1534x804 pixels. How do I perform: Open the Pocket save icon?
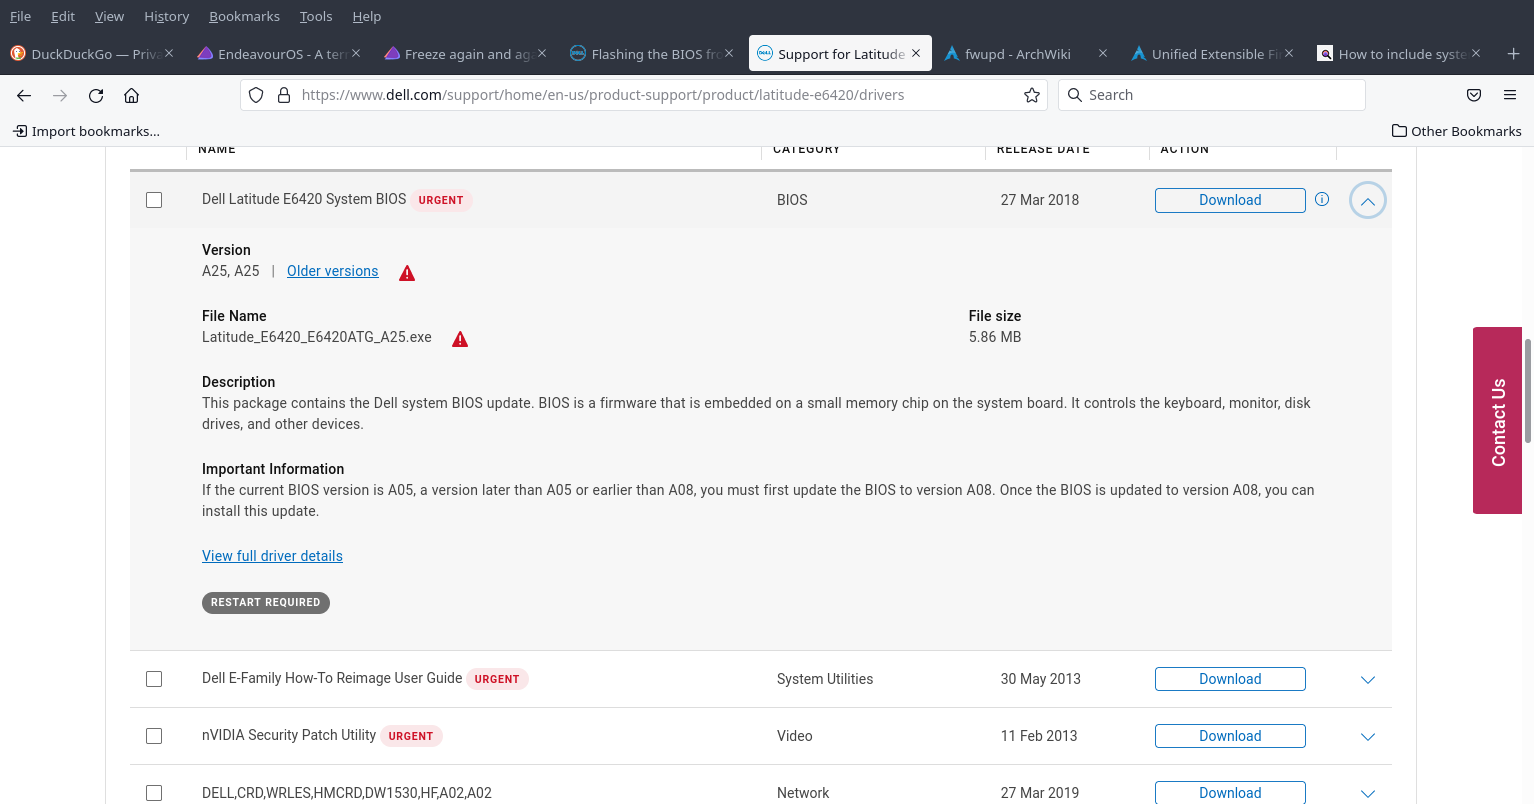[x=1474, y=95]
